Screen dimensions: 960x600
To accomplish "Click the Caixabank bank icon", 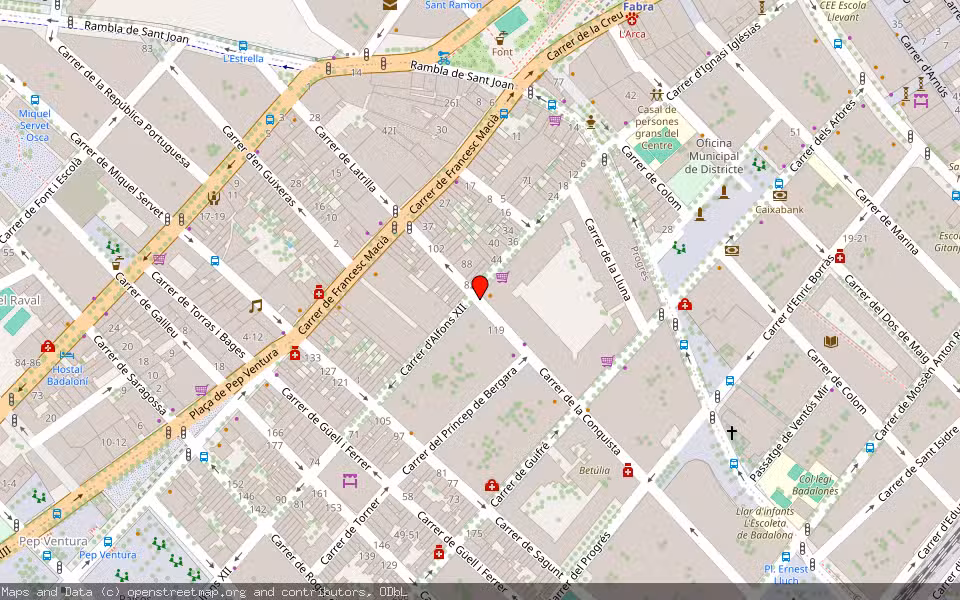I will 779,196.
